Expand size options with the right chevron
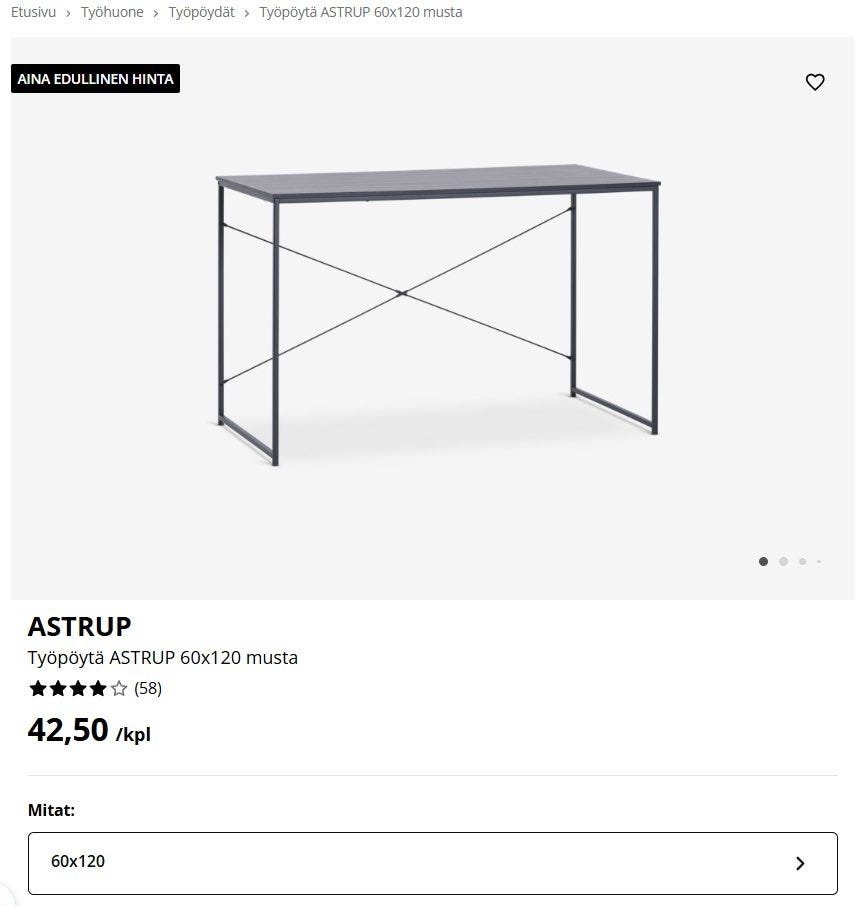The width and height of the screenshot is (868, 906). (800, 863)
